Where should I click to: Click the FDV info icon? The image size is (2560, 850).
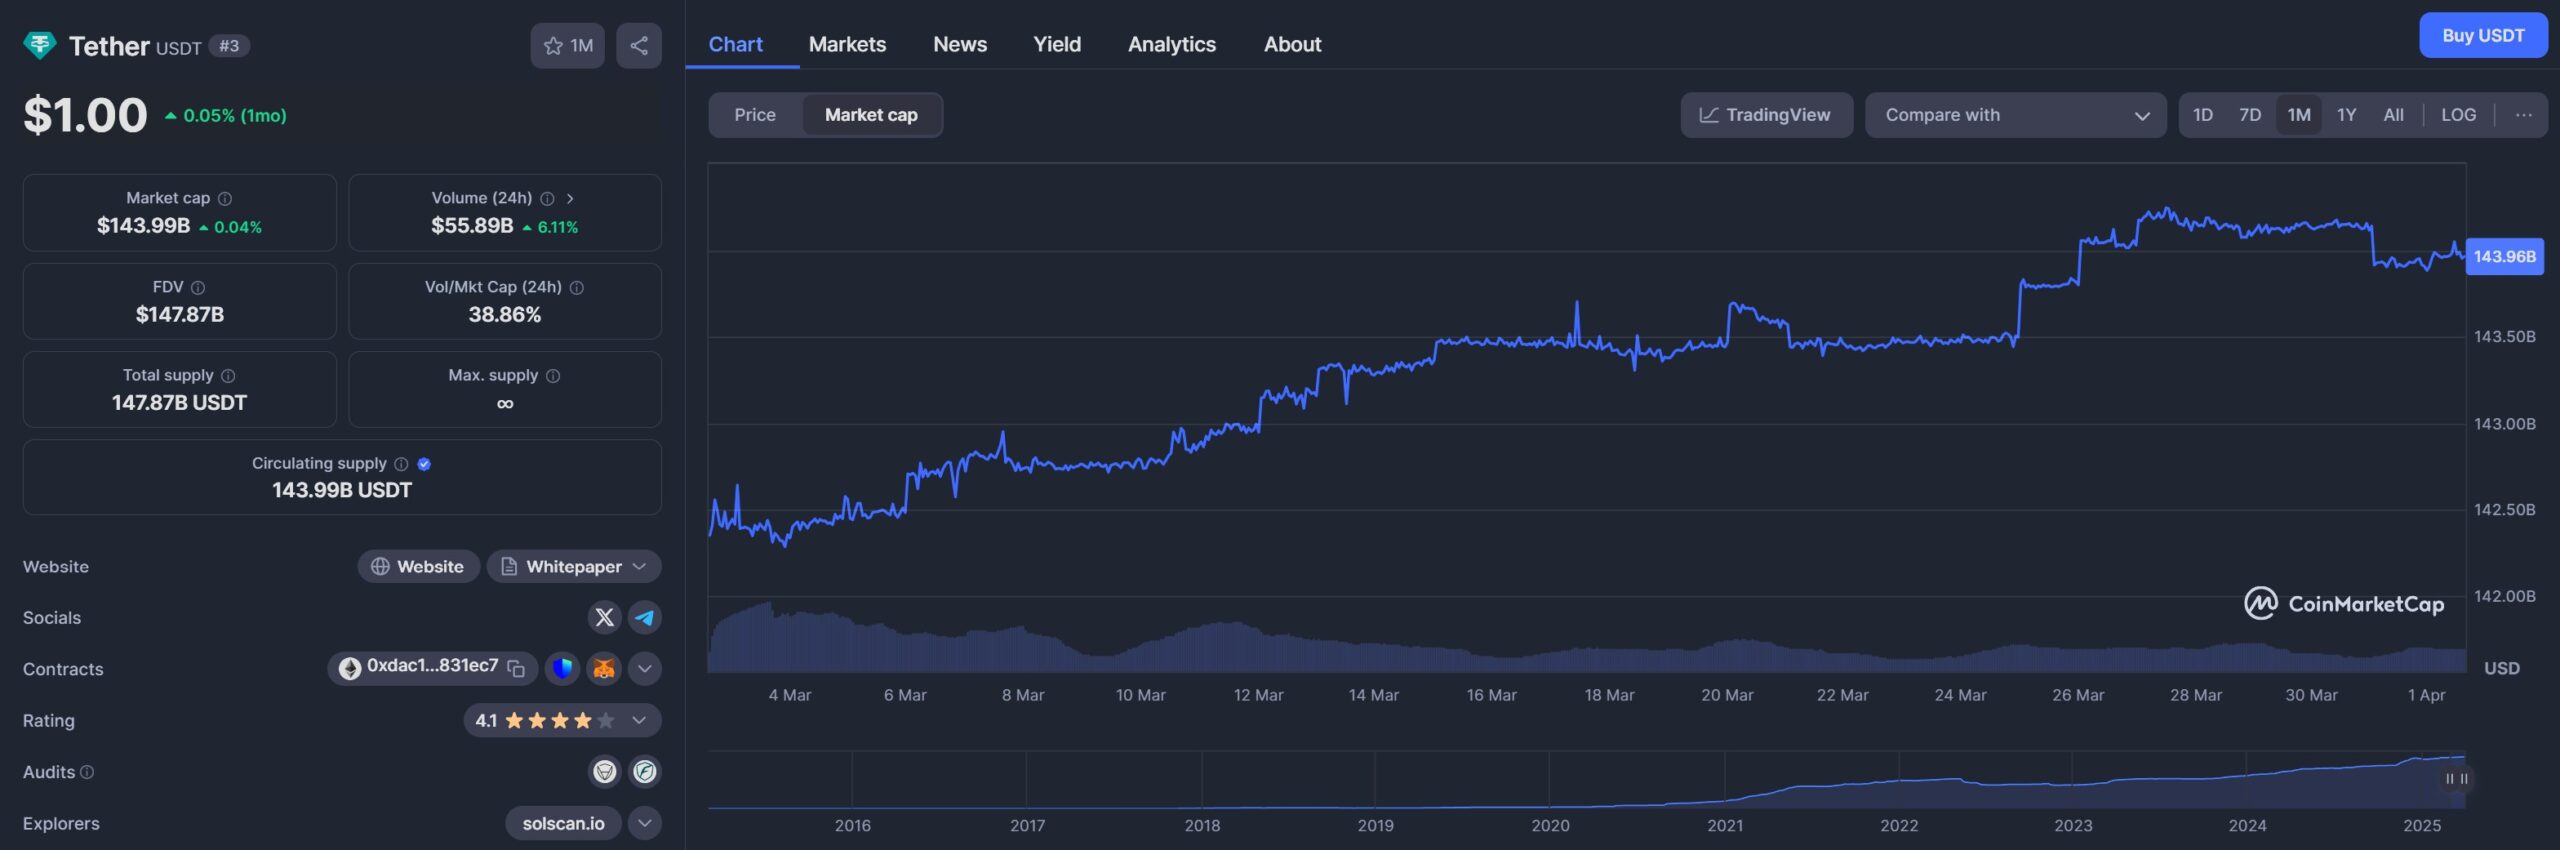(x=198, y=288)
